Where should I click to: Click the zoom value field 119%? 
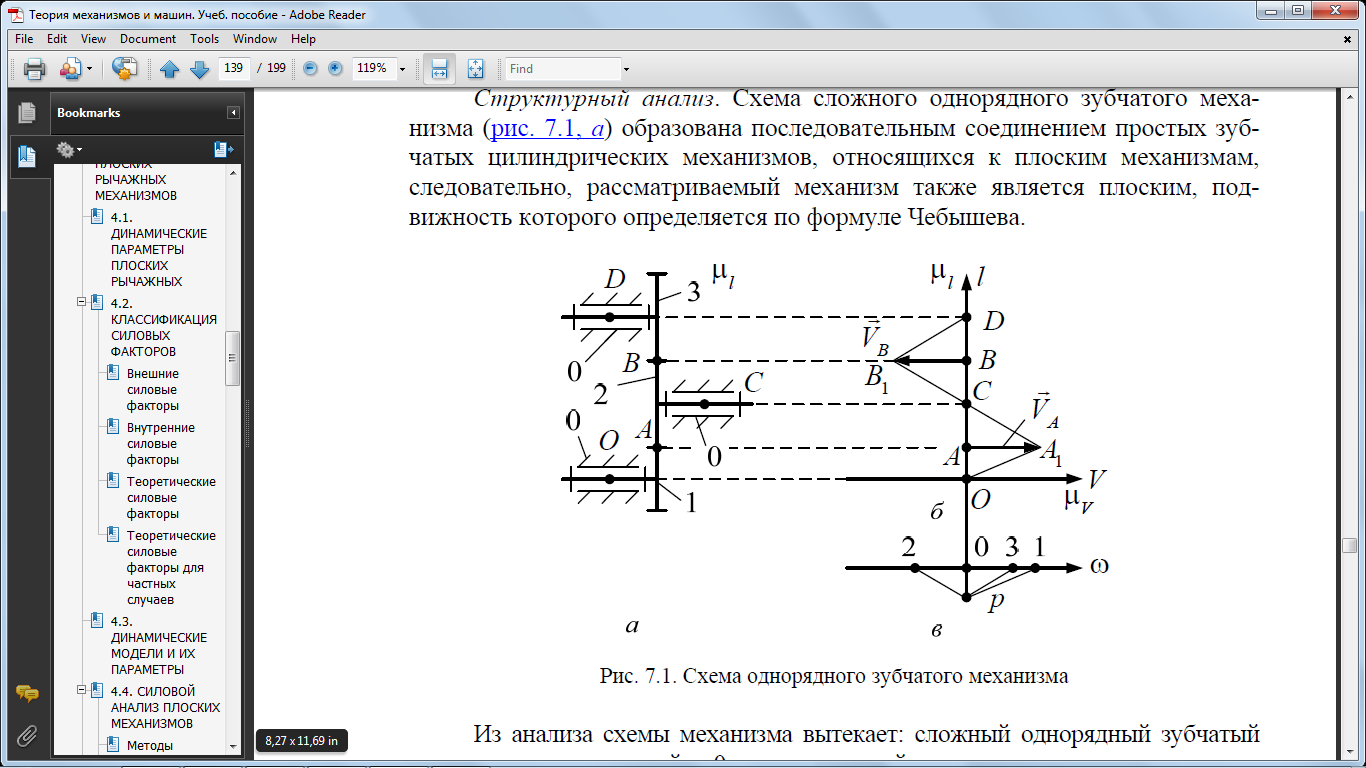(x=373, y=69)
